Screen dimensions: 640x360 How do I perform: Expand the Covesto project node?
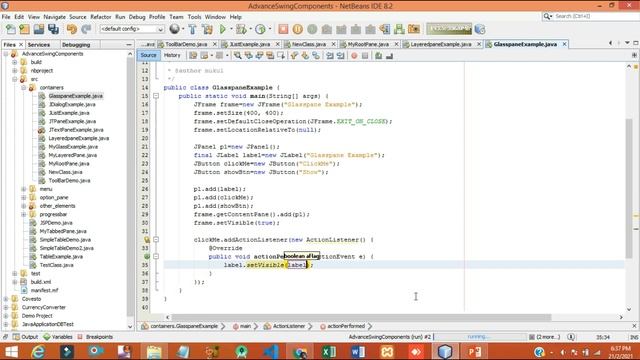6,299
